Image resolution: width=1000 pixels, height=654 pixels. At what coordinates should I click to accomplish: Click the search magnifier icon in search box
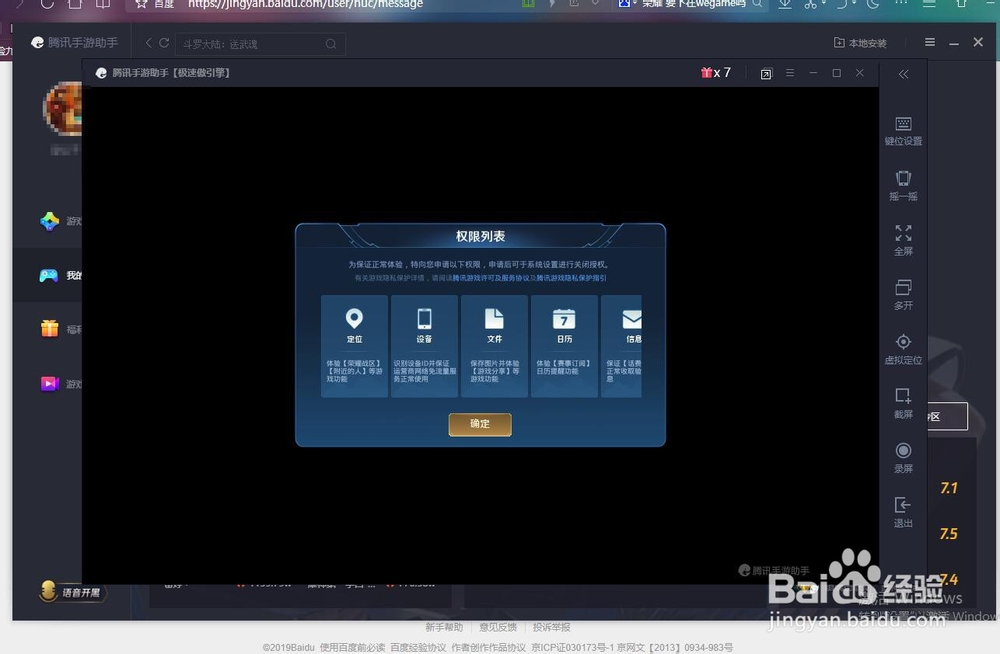coord(331,44)
